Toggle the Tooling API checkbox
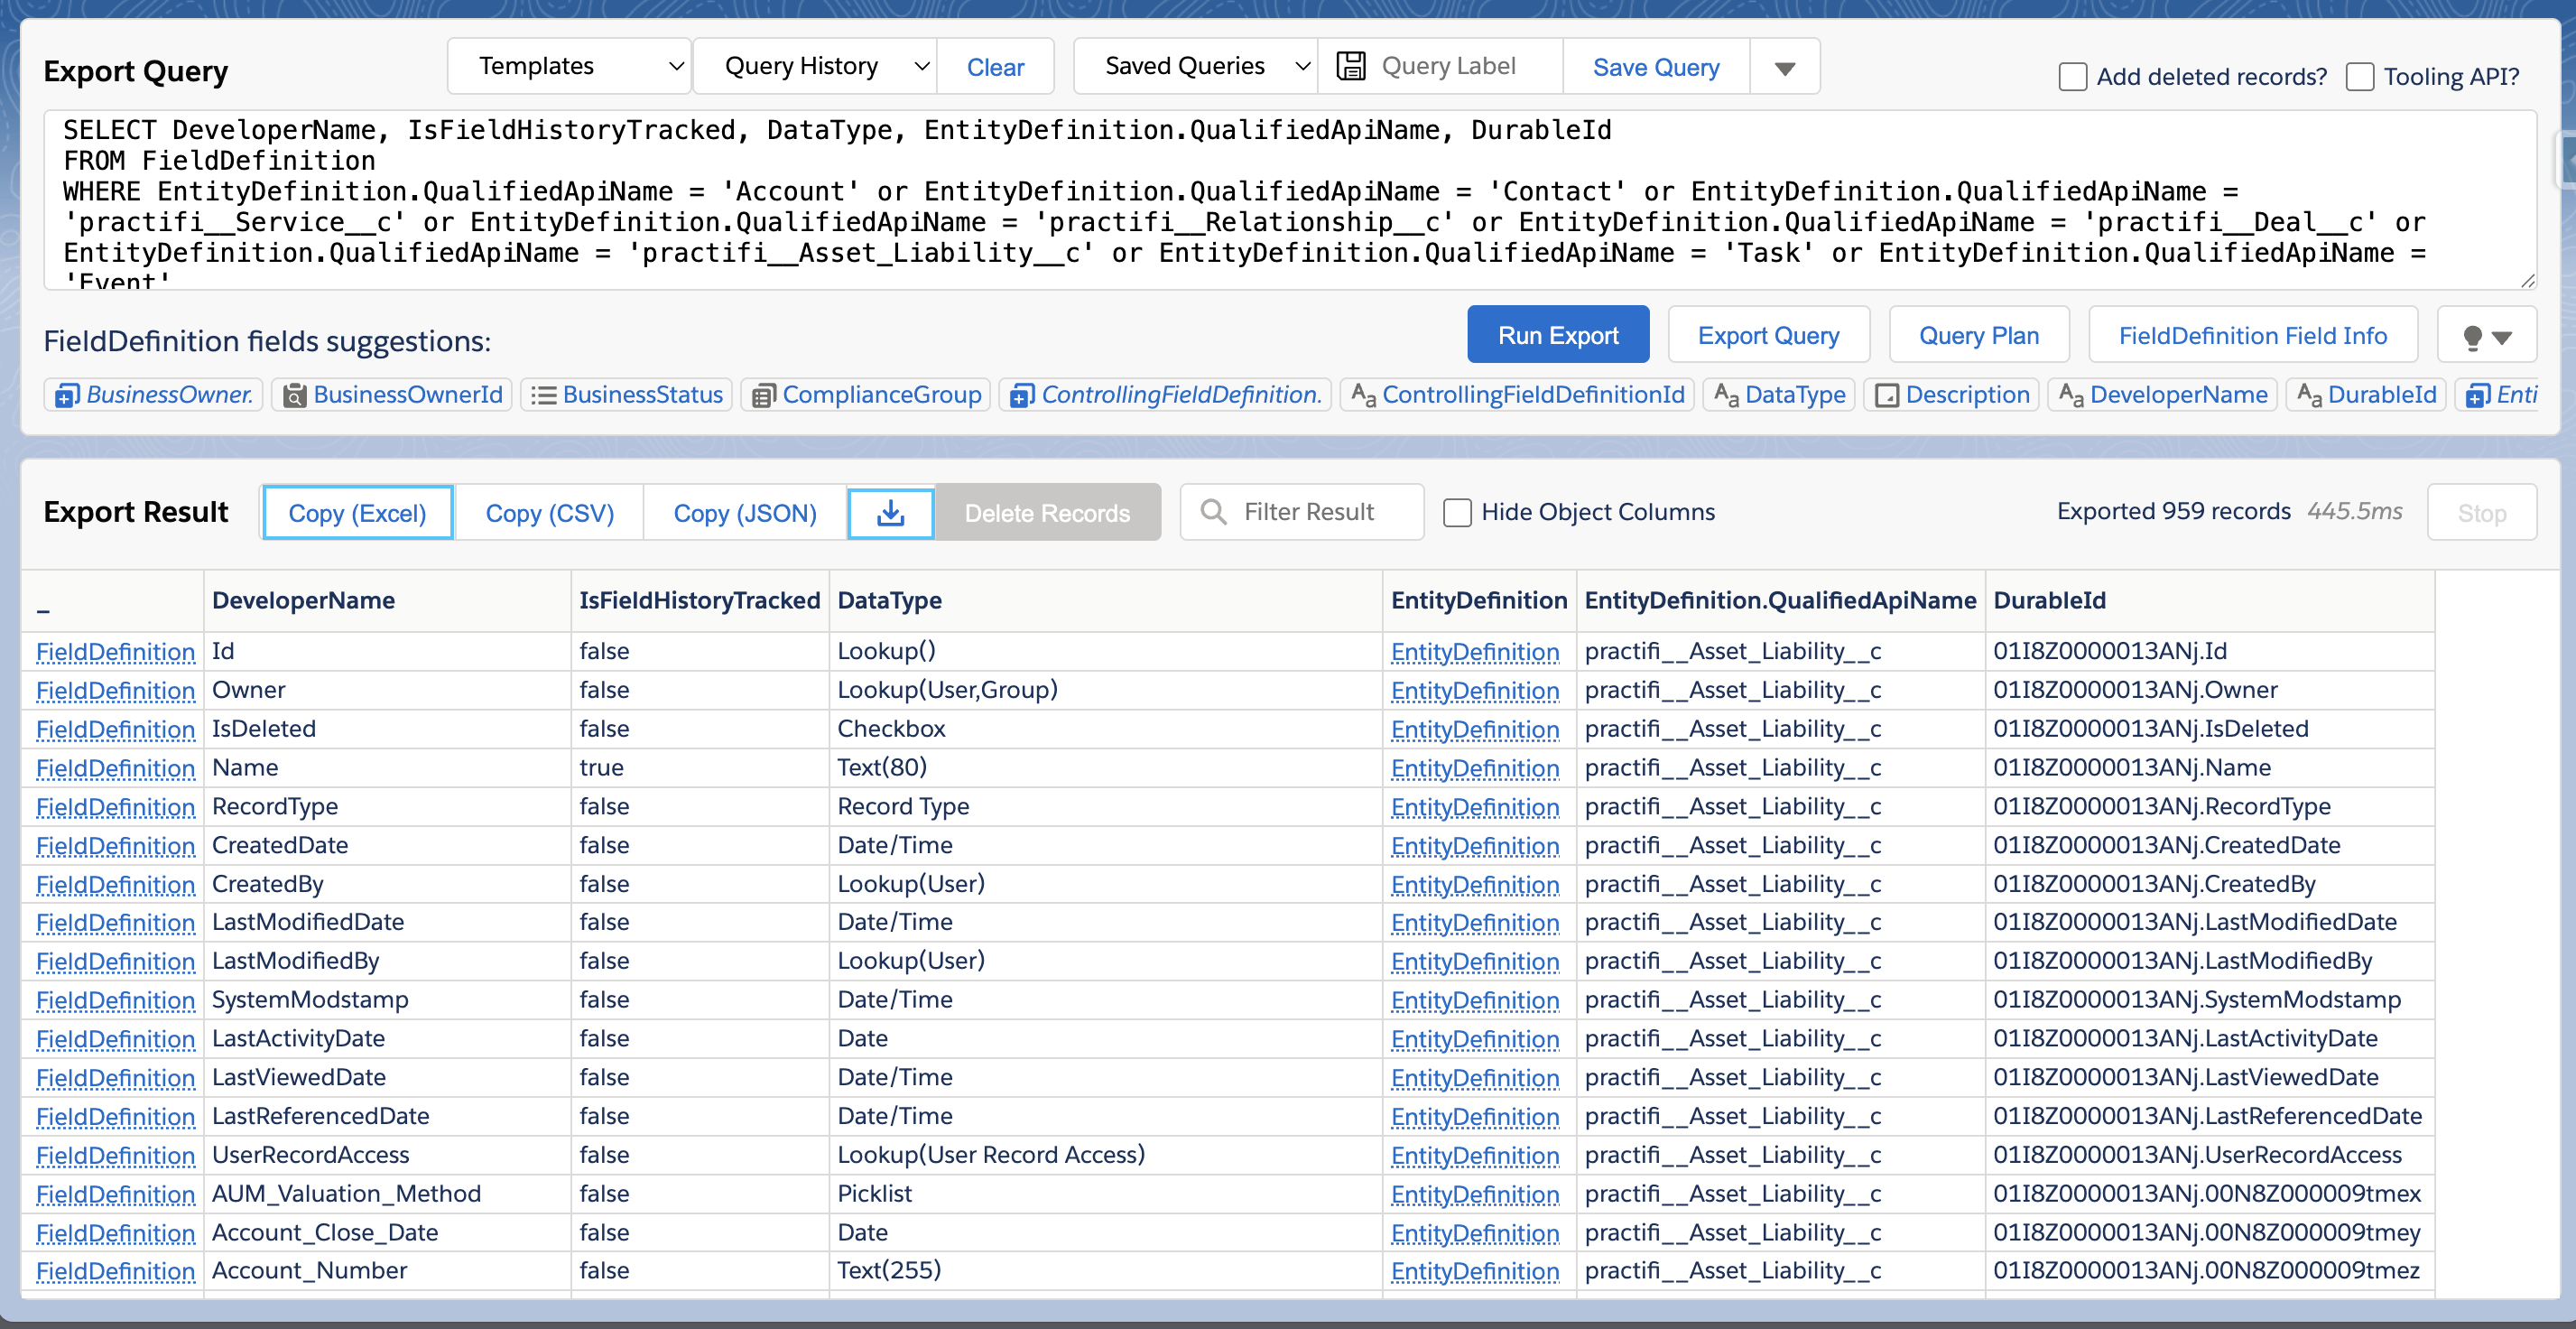 [2359, 77]
